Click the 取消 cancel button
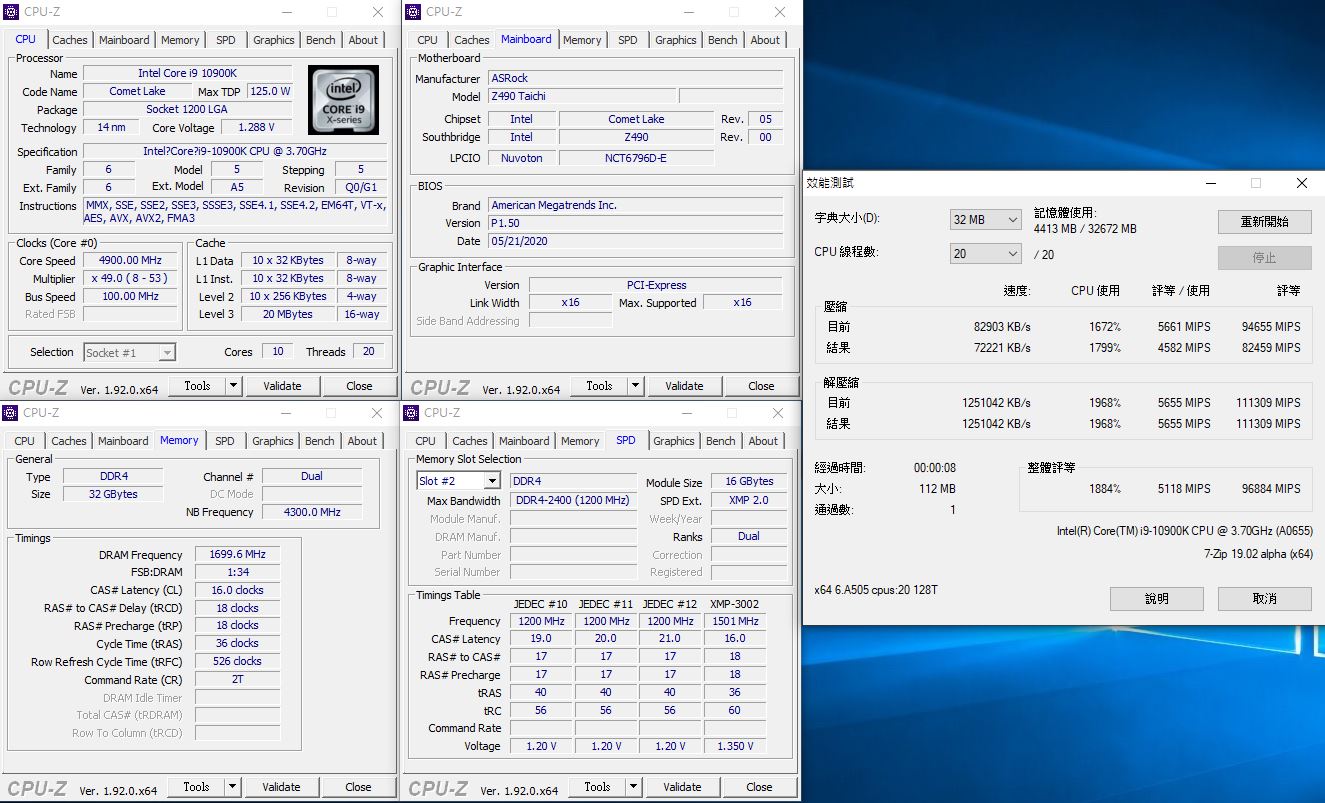Screen dimensions: 1325x803 click(1265, 598)
